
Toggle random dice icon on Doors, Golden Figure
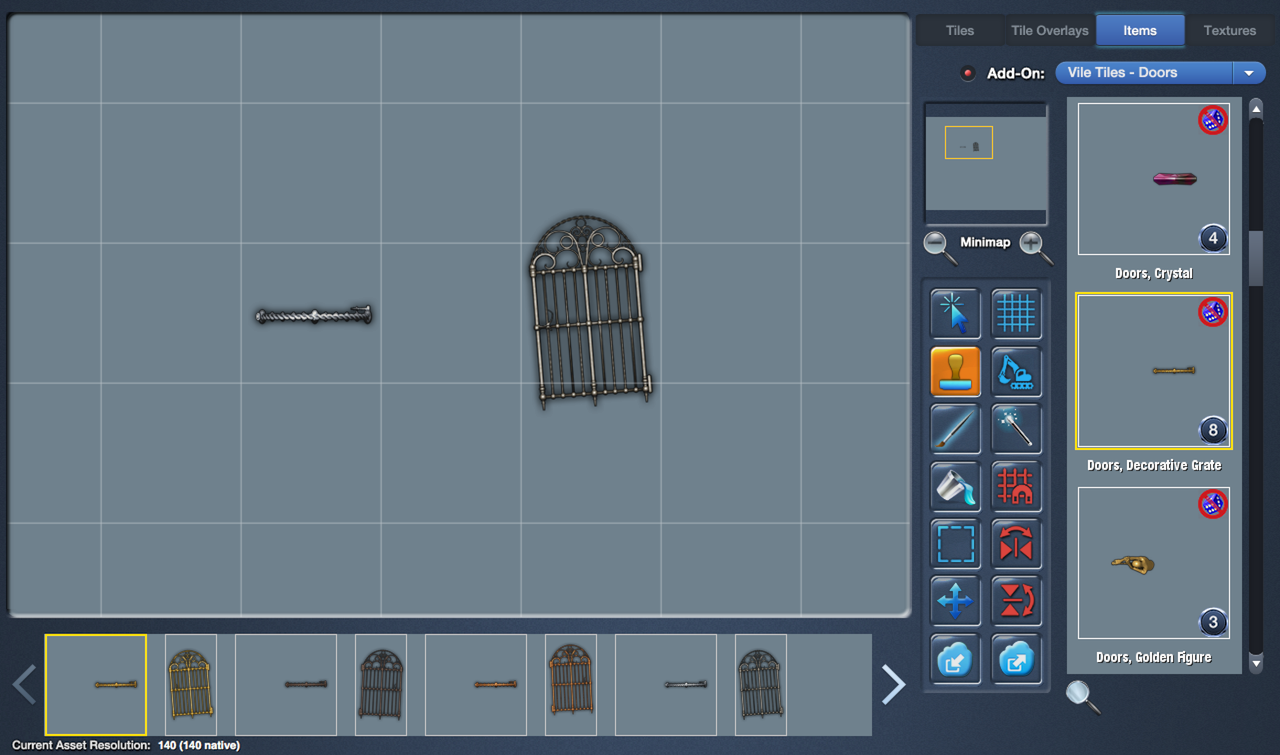(1213, 504)
